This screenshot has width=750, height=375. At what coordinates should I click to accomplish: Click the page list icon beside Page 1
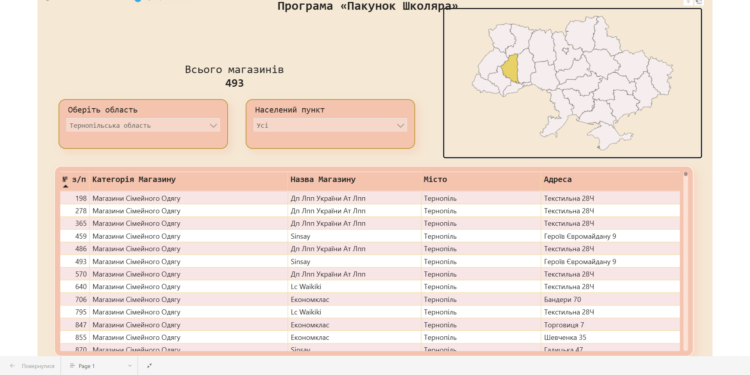[73, 366]
